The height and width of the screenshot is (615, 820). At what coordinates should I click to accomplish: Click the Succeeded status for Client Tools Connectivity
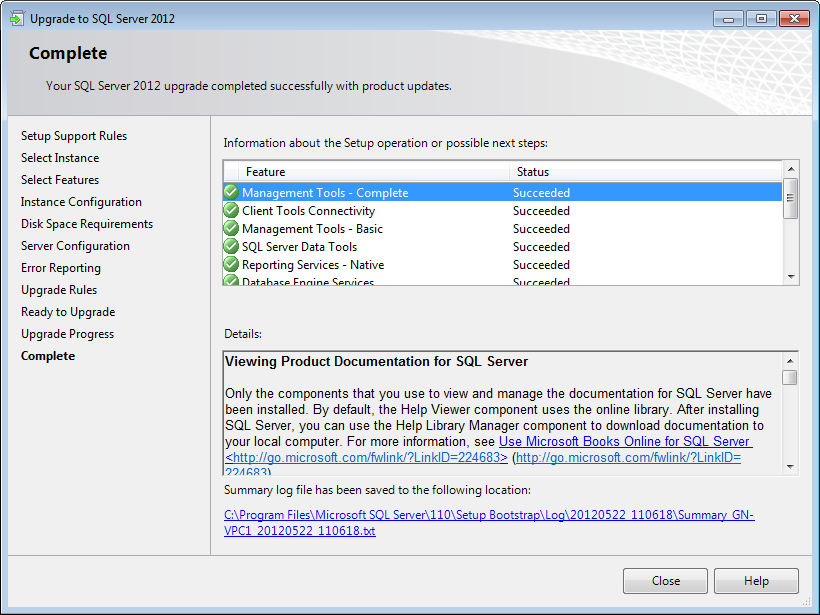[x=541, y=211]
